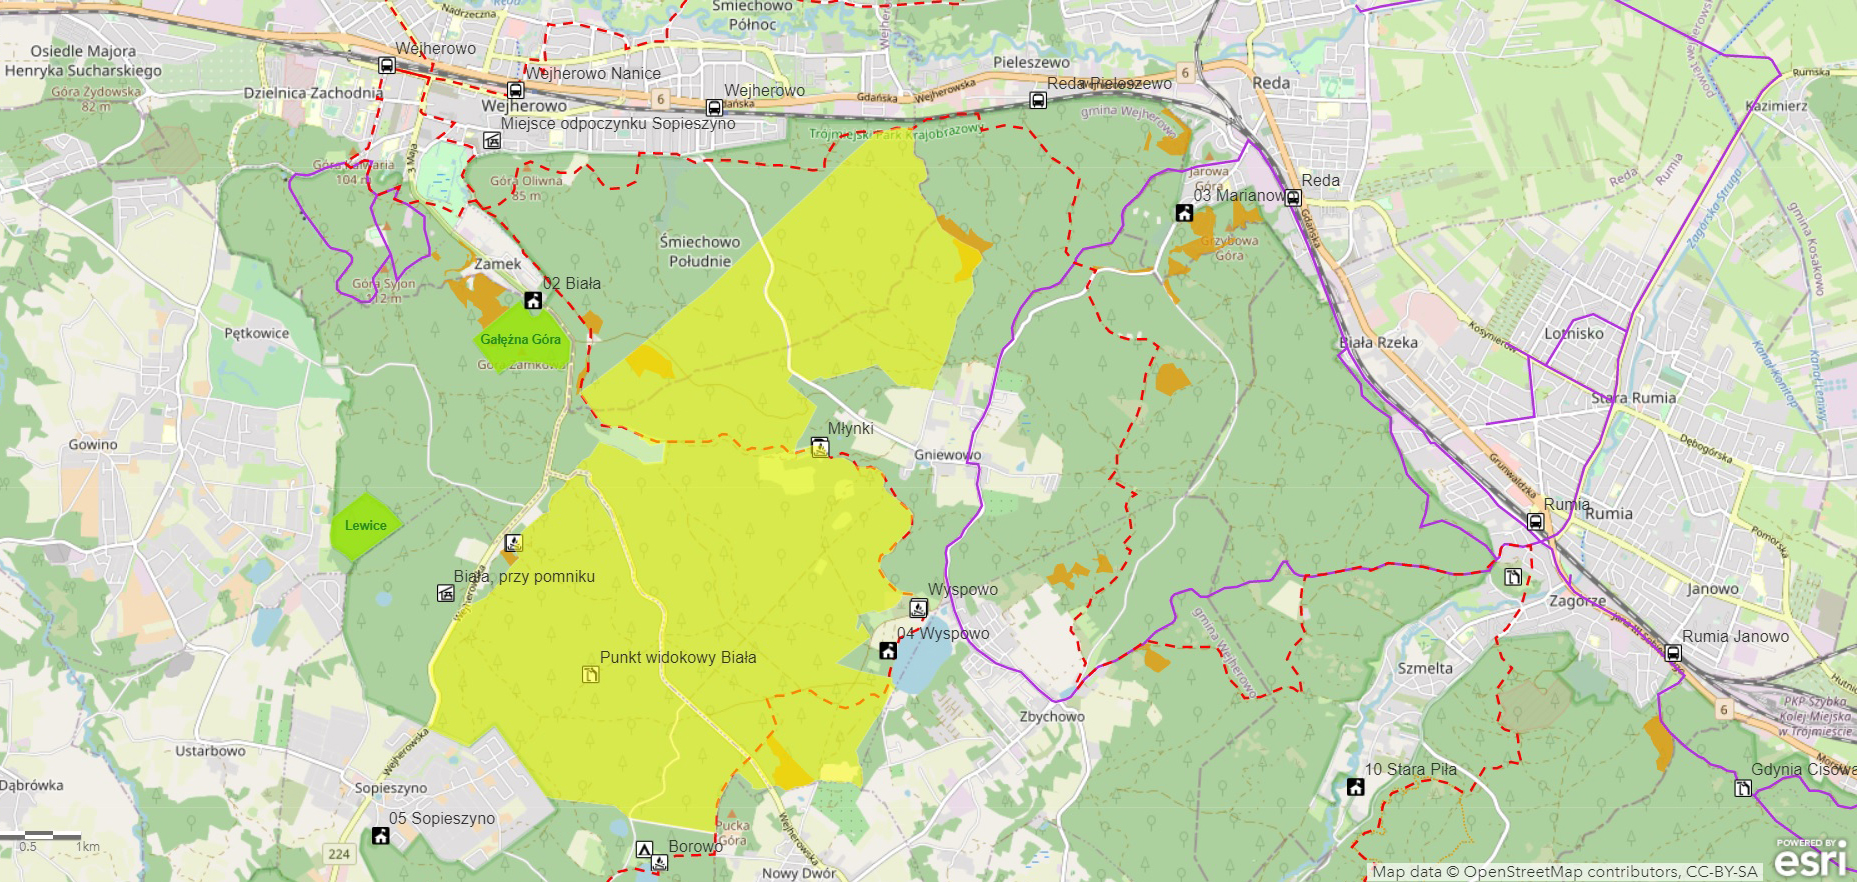The width and height of the screenshot is (1857, 882).
Task: Open the 10 Stara Piła shelter marker
Action: point(1355,787)
